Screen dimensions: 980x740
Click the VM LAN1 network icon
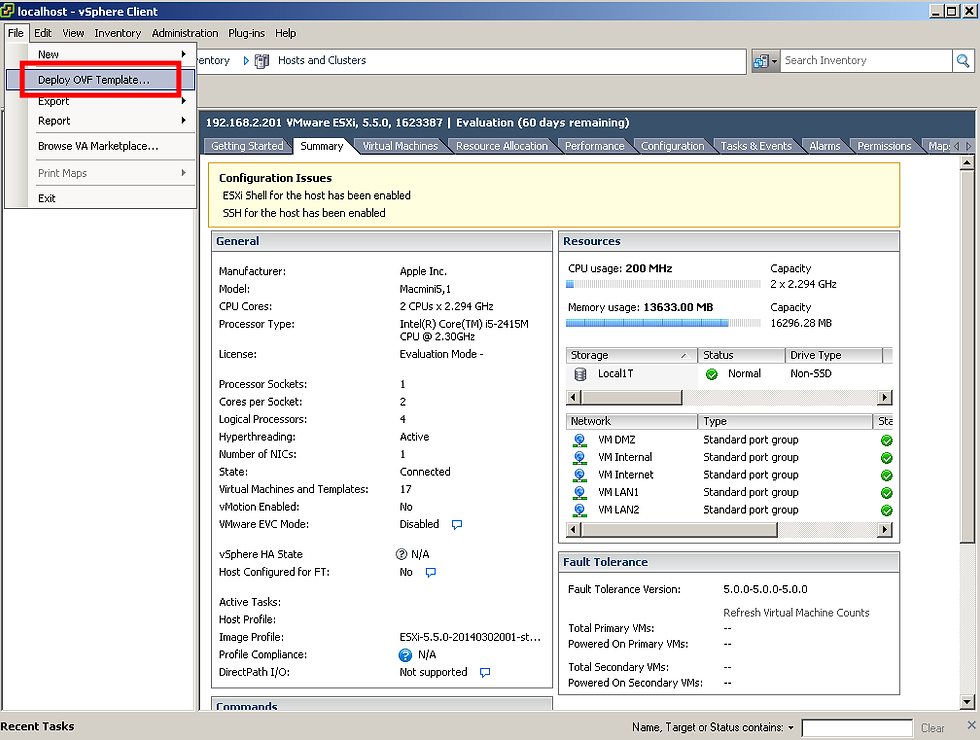[x=579, y=492]
